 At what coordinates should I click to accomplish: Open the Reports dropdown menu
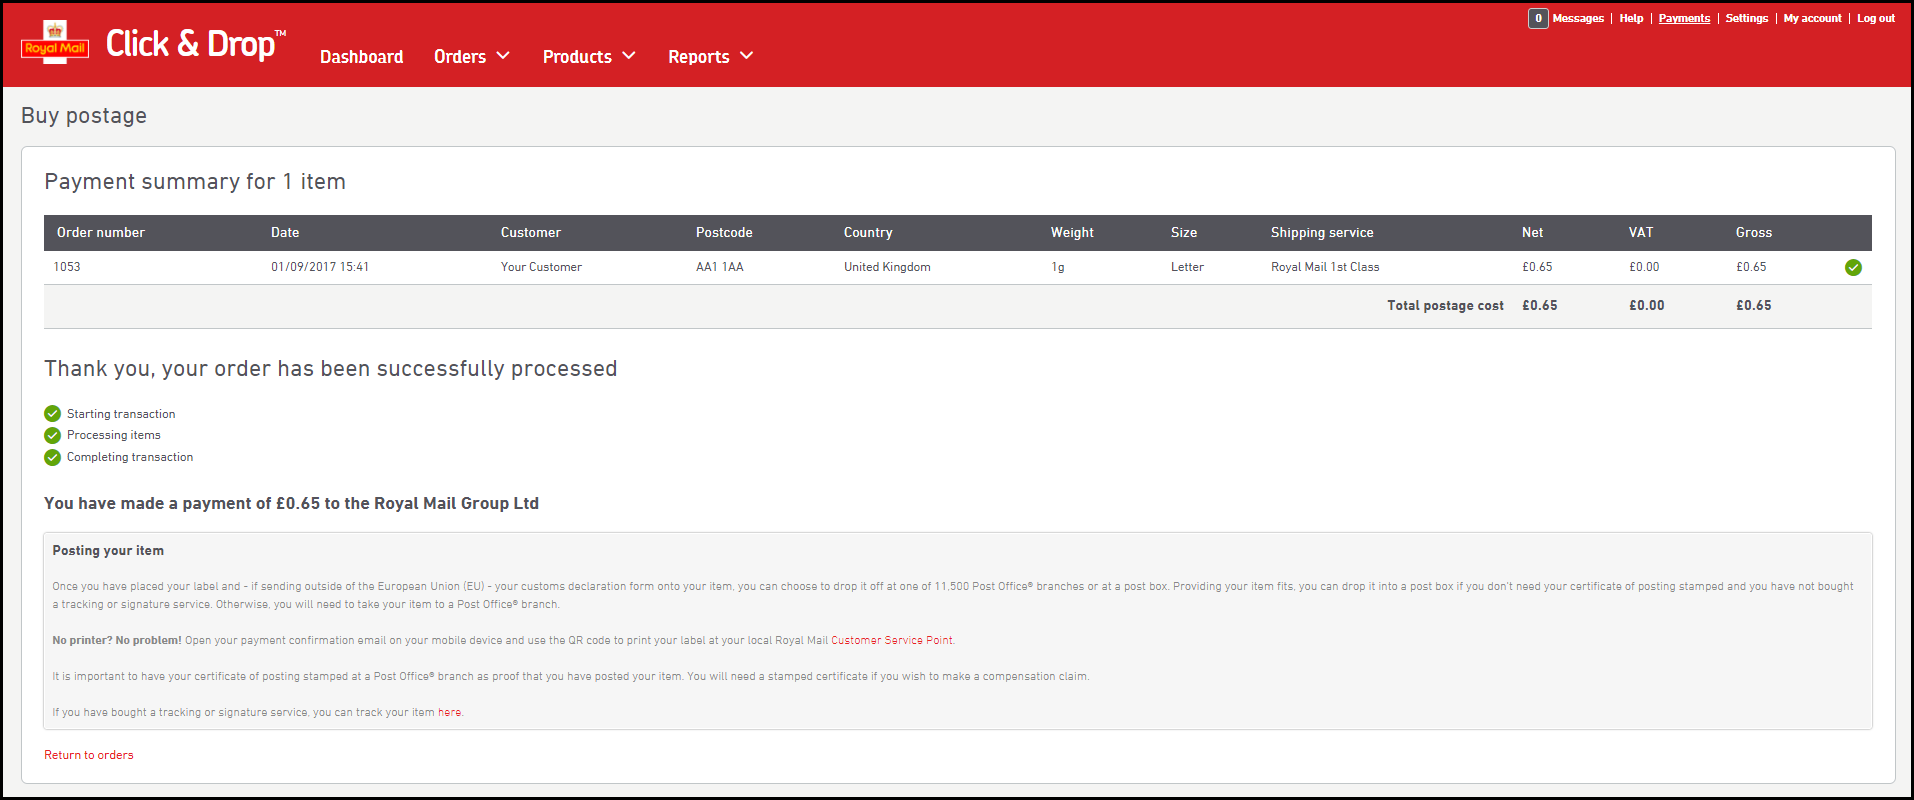(x=710, y=57)
